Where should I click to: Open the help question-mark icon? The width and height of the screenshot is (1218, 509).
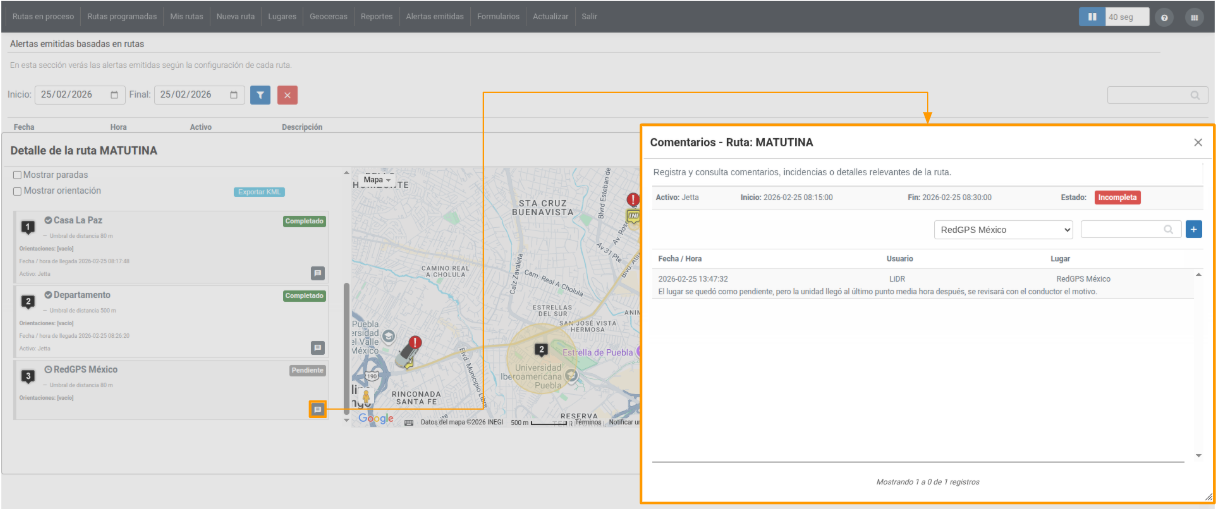pyautogui.click(x=1164, y=17)
